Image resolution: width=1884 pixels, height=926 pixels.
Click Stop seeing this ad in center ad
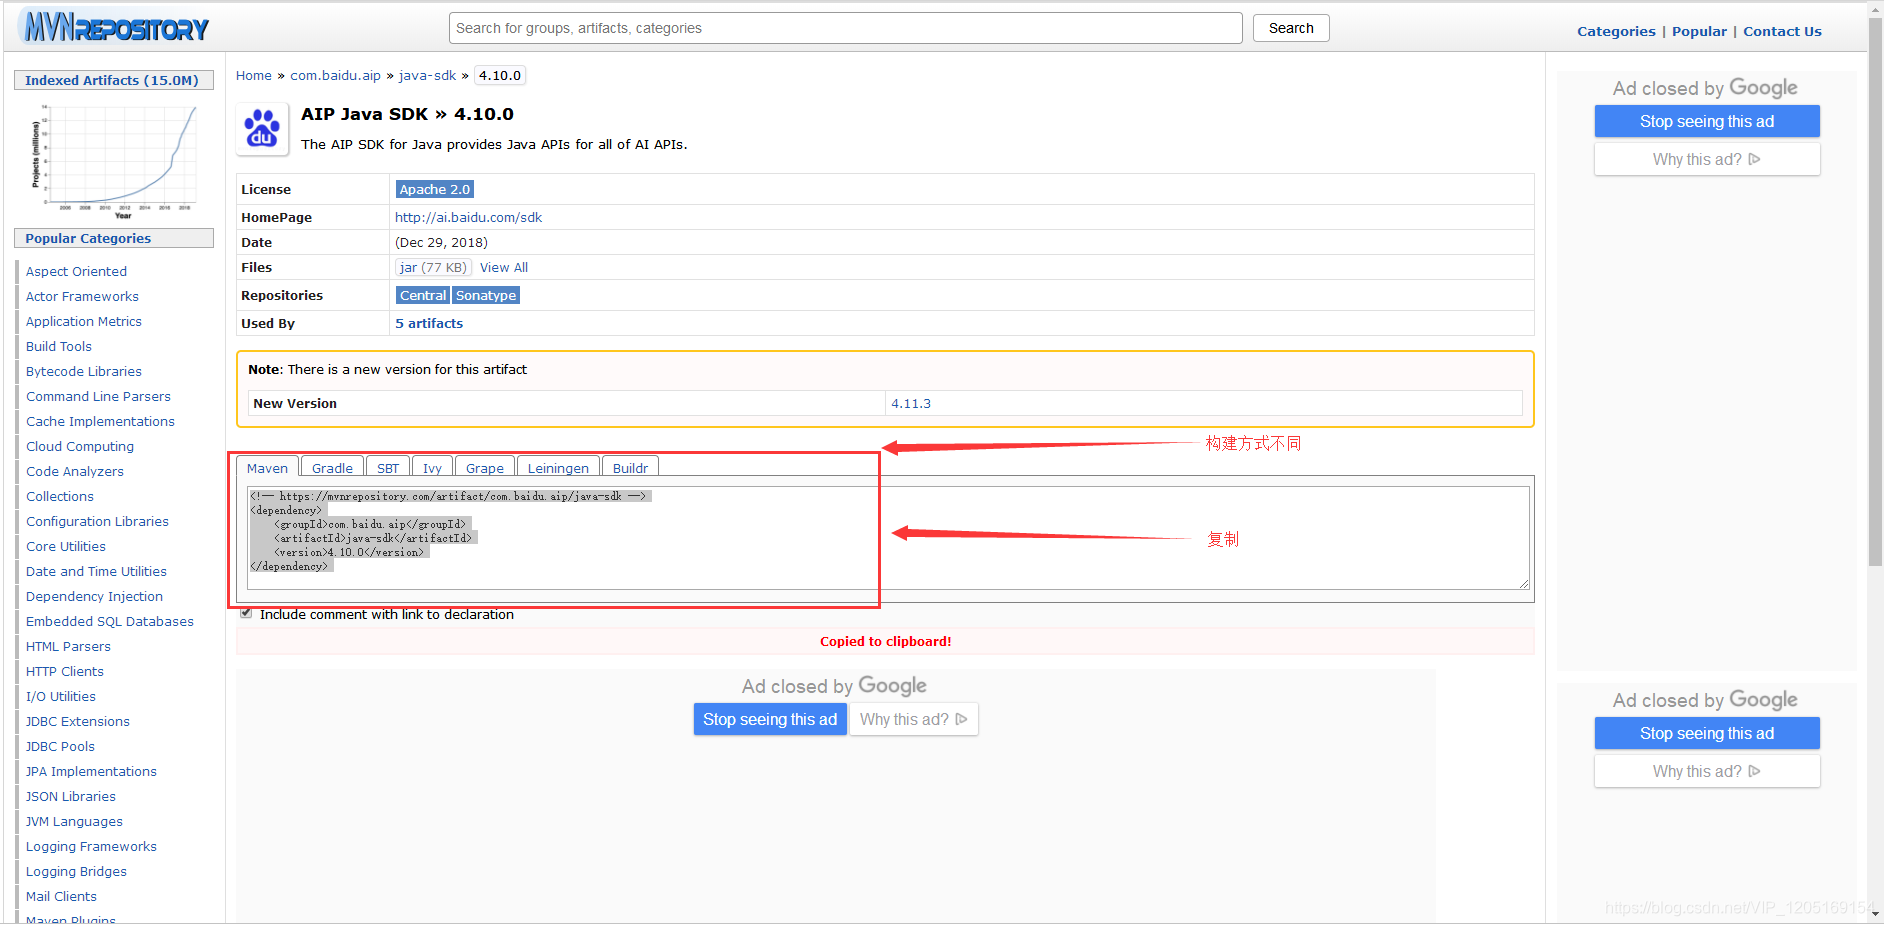770,719
